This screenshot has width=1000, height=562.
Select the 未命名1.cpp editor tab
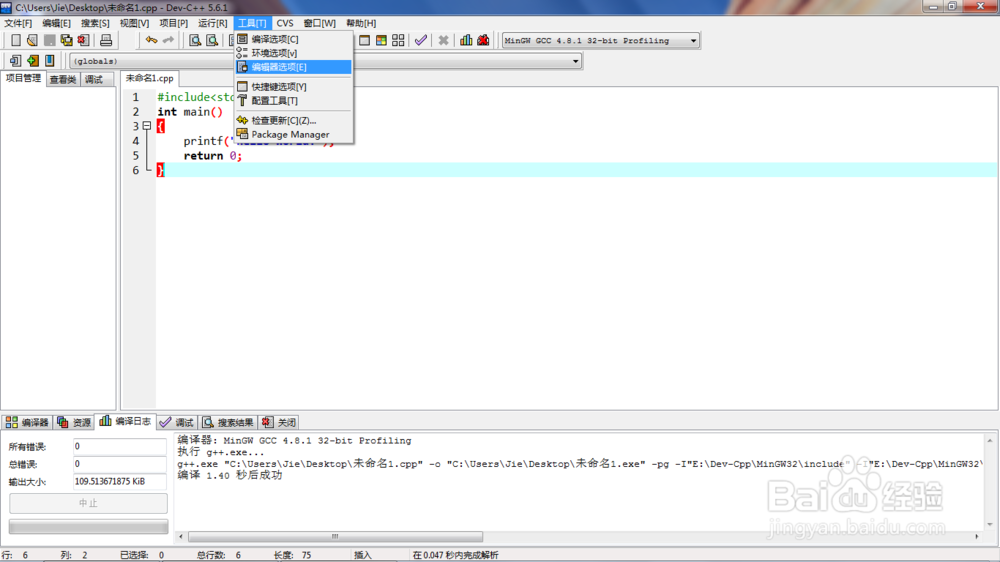coord(149,78)
